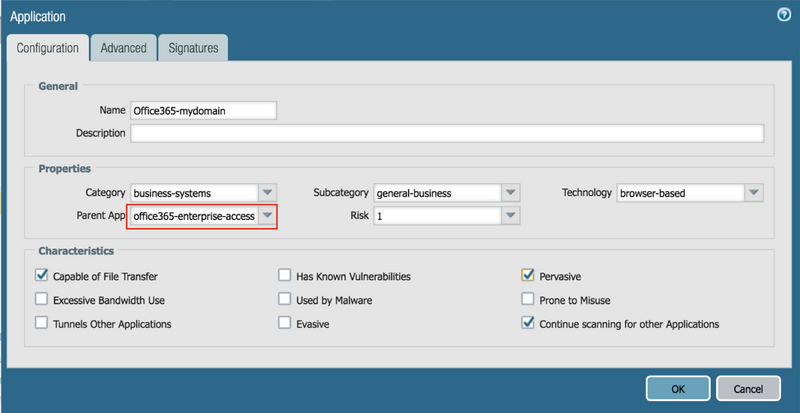
Task: Switch to the Advanced tab
Action: click(124, 47)
